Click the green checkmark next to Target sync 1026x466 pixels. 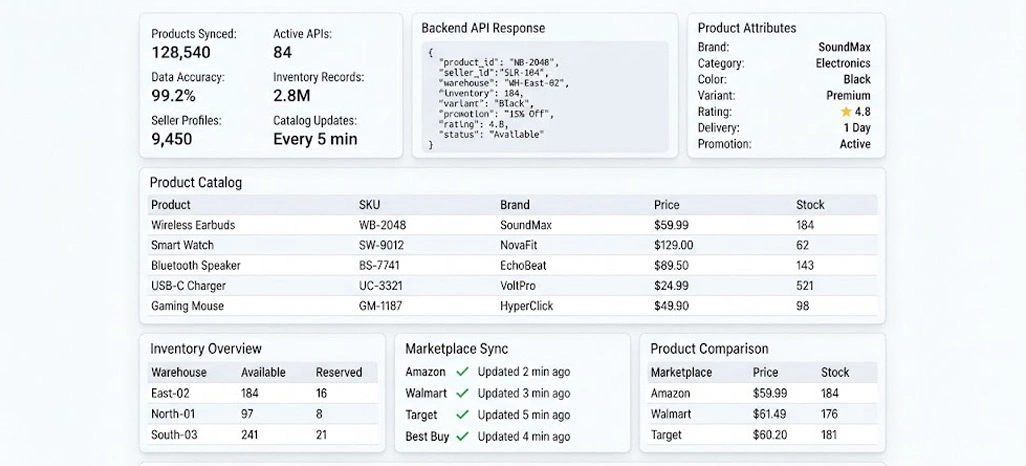(x=463, y=415)
